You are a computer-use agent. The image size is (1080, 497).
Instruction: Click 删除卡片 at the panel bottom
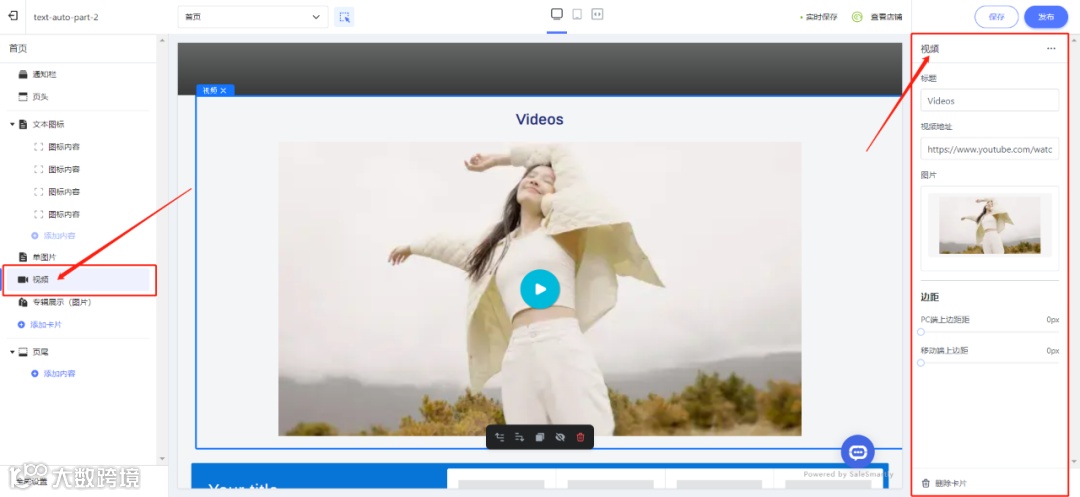(x=950, y=484)
